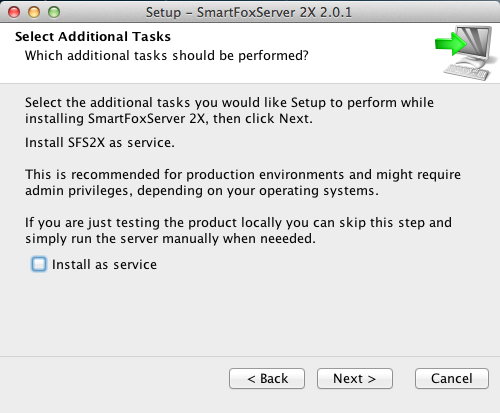The height and width of the screenshot is (413, 500).
Task: Go to the next step with Next >
Action: [x=355, y=379]
